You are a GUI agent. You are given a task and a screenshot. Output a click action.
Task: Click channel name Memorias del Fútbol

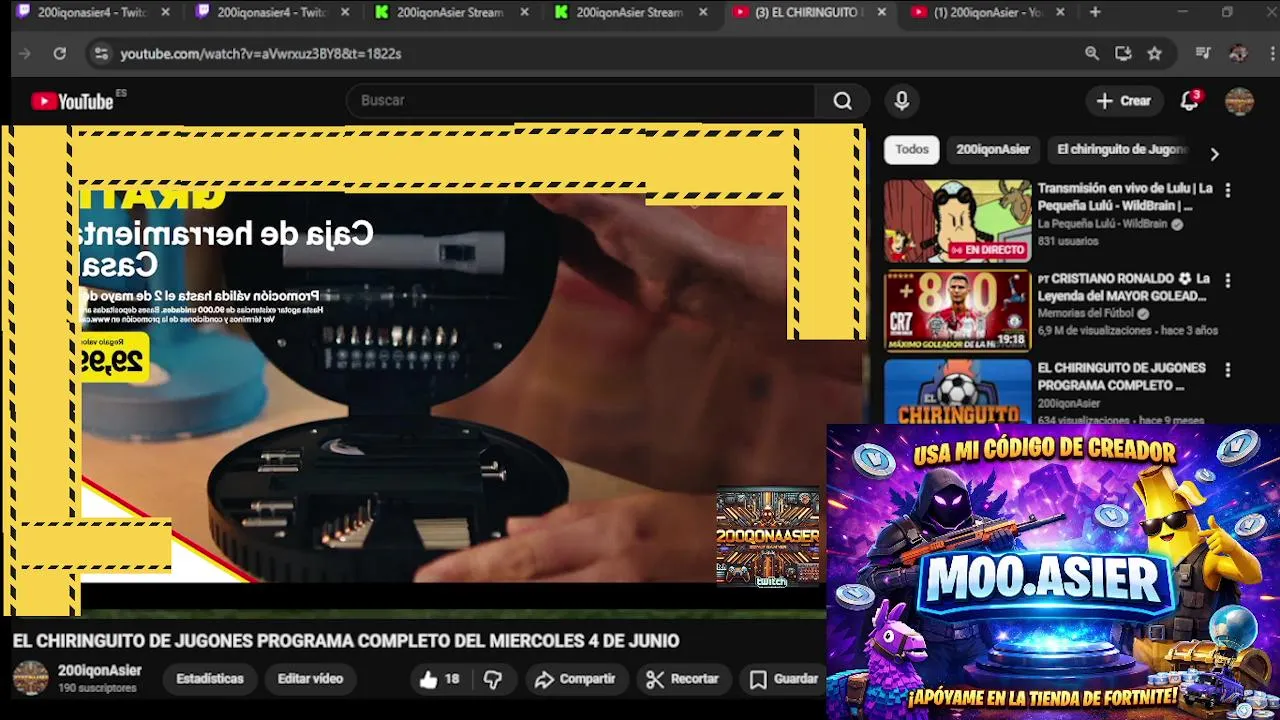[x=1087, y=314]
